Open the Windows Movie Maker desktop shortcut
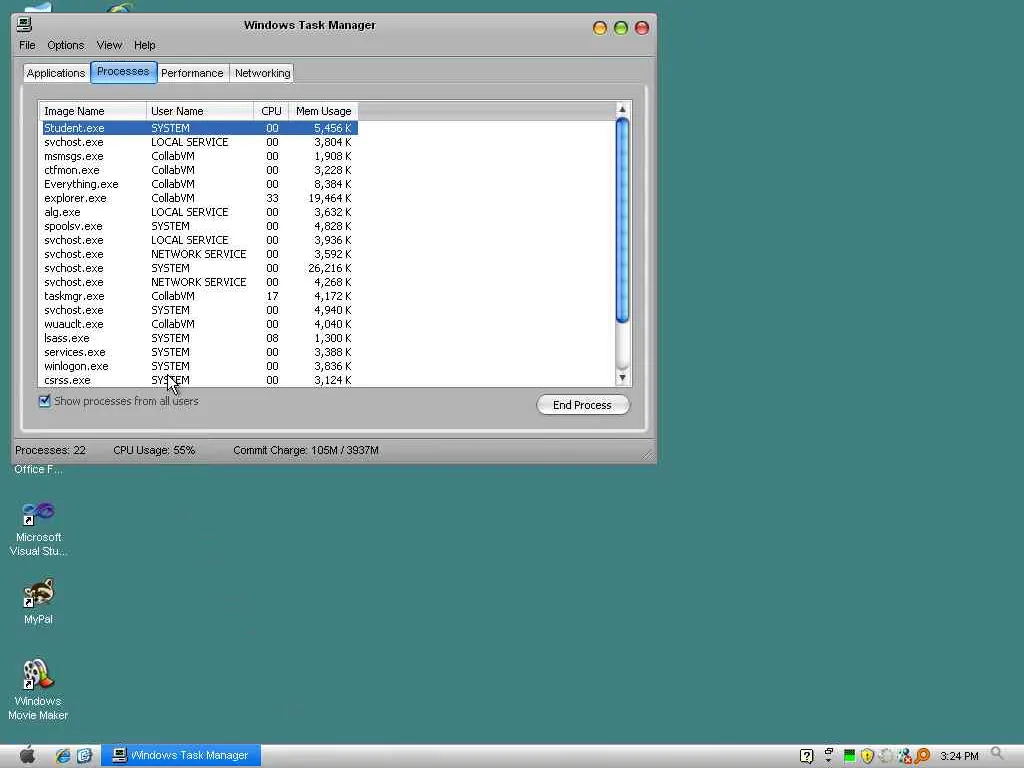This screenshot has height=768, width=1024. click(x=38, y=690)
